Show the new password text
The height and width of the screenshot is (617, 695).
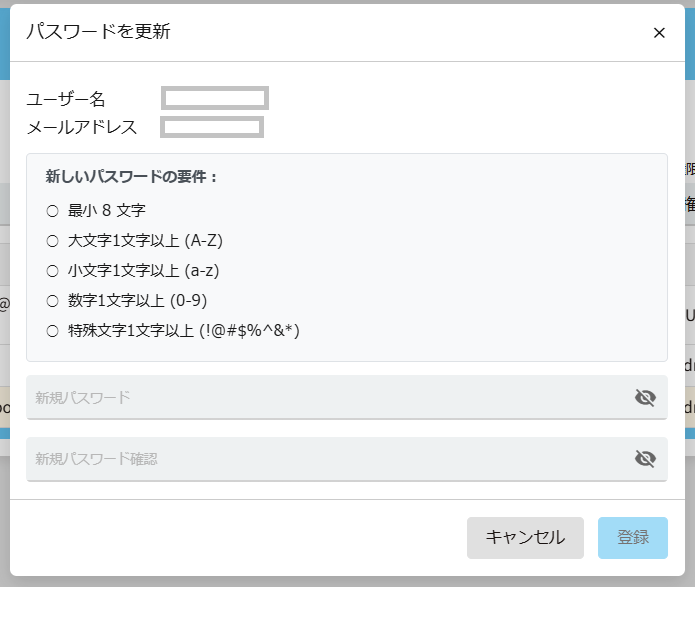coord(645,398)
